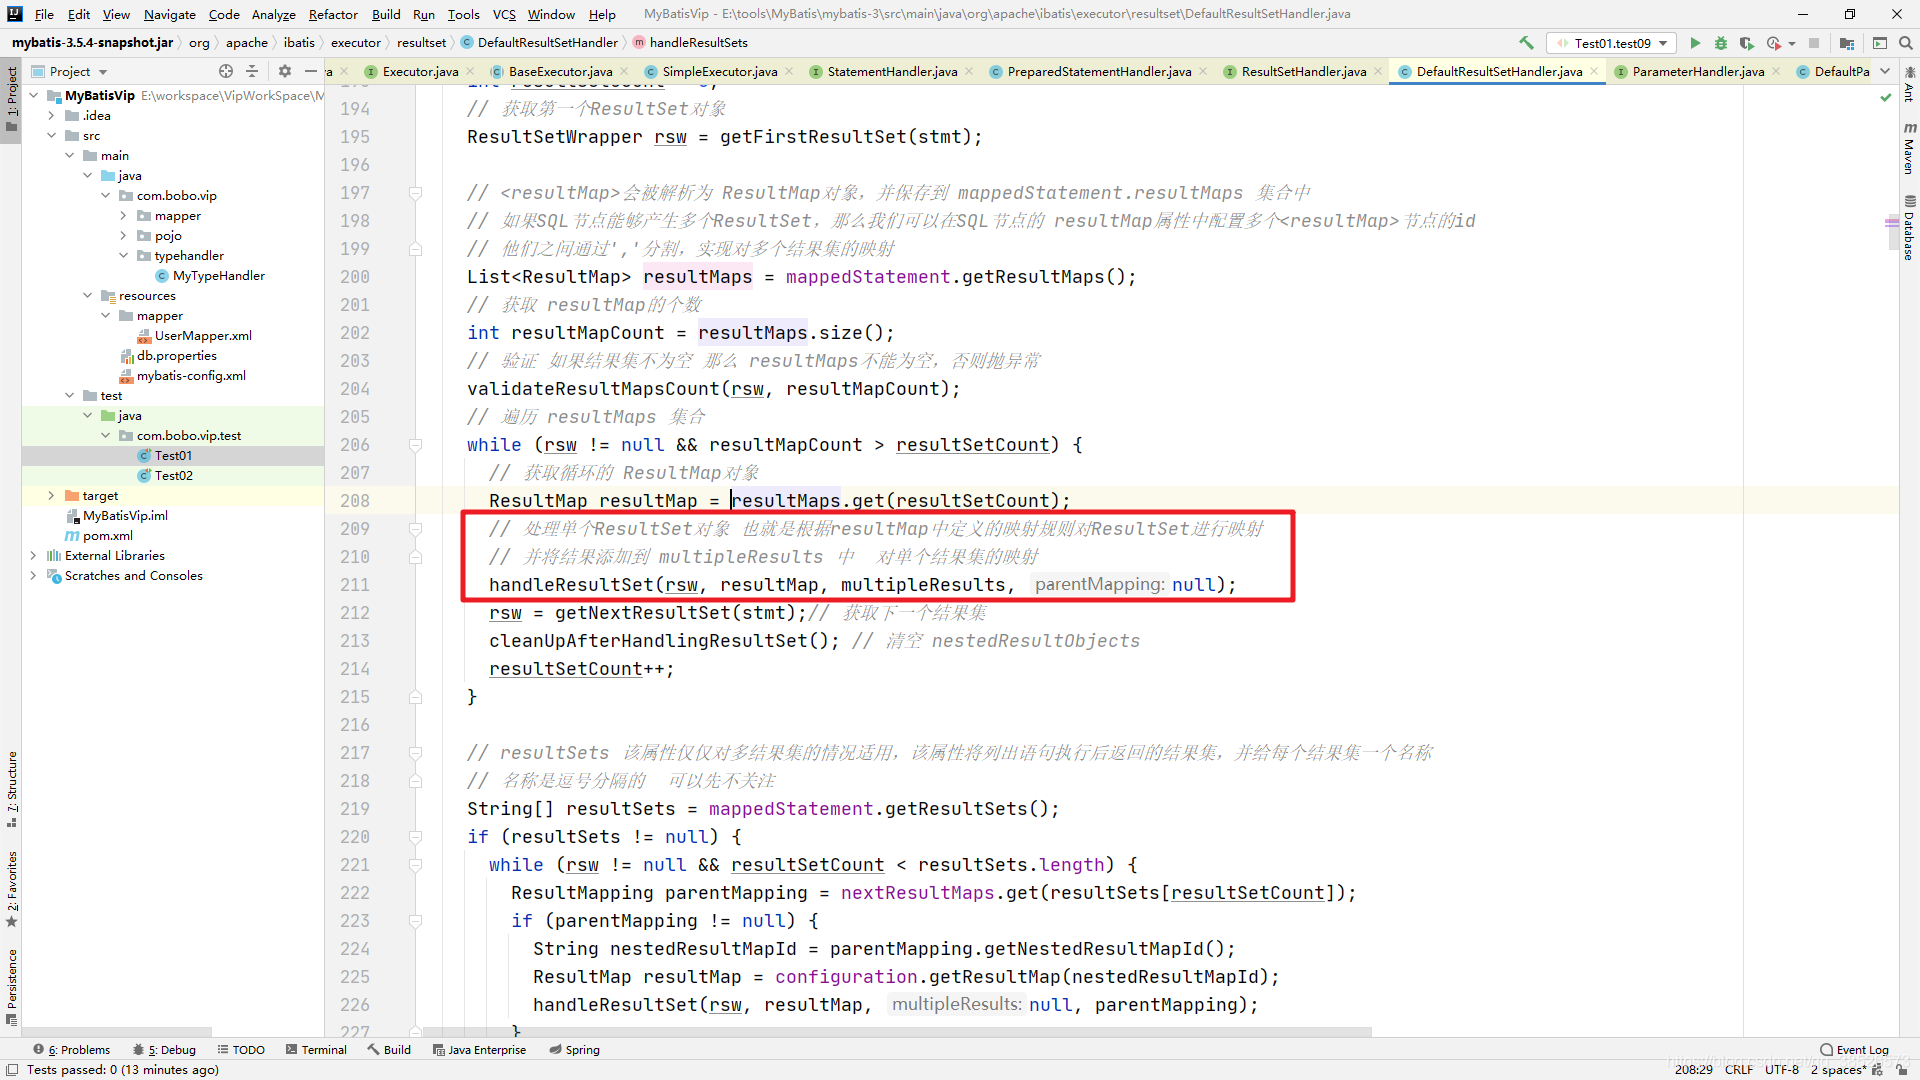Select the Refactor menu item
The width and height of the screenshot is (1920, 1080).
pos(332,13)
